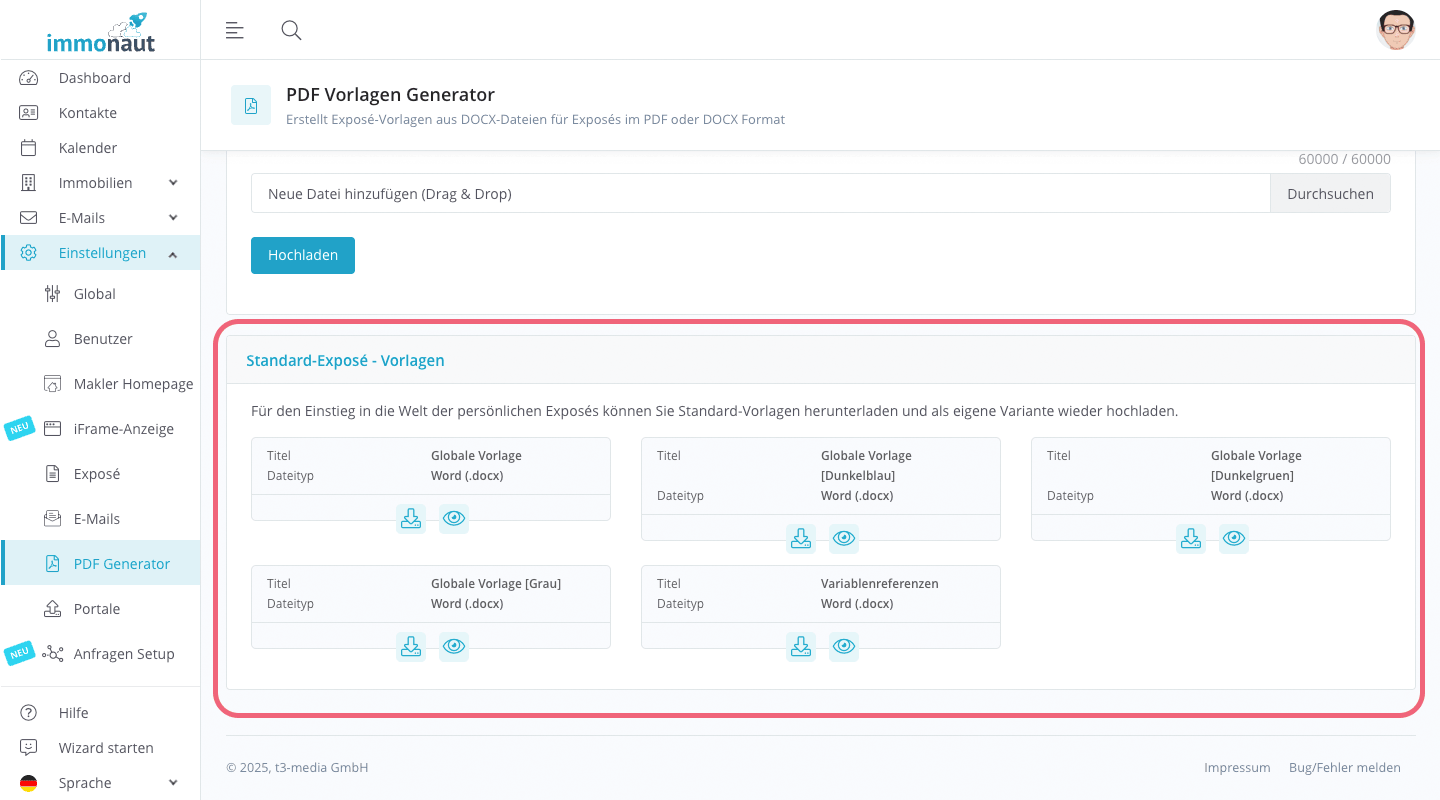1440x800 pixels.
Task: Click the Durchsuchen browse button
Action: 1330,194
